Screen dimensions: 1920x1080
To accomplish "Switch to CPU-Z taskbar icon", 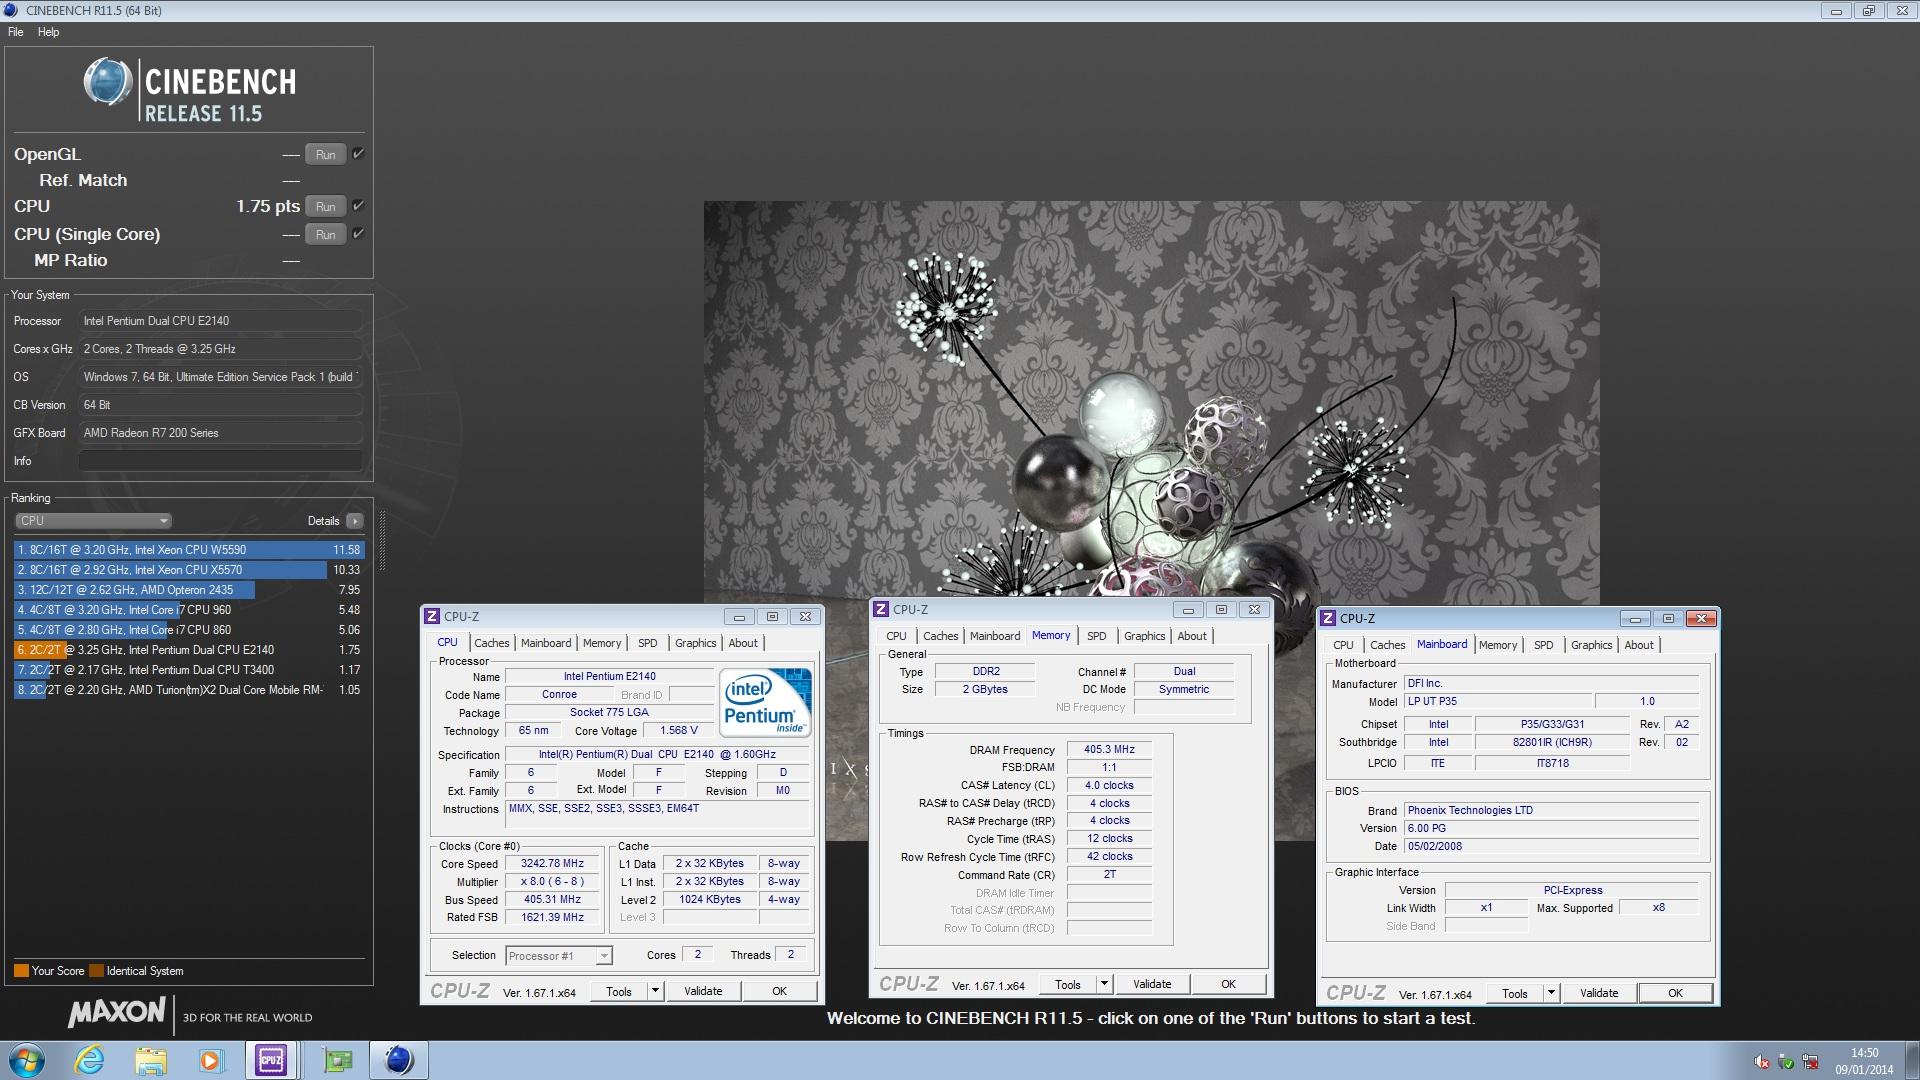I will pyautogui.click(x=271, y=1060).
